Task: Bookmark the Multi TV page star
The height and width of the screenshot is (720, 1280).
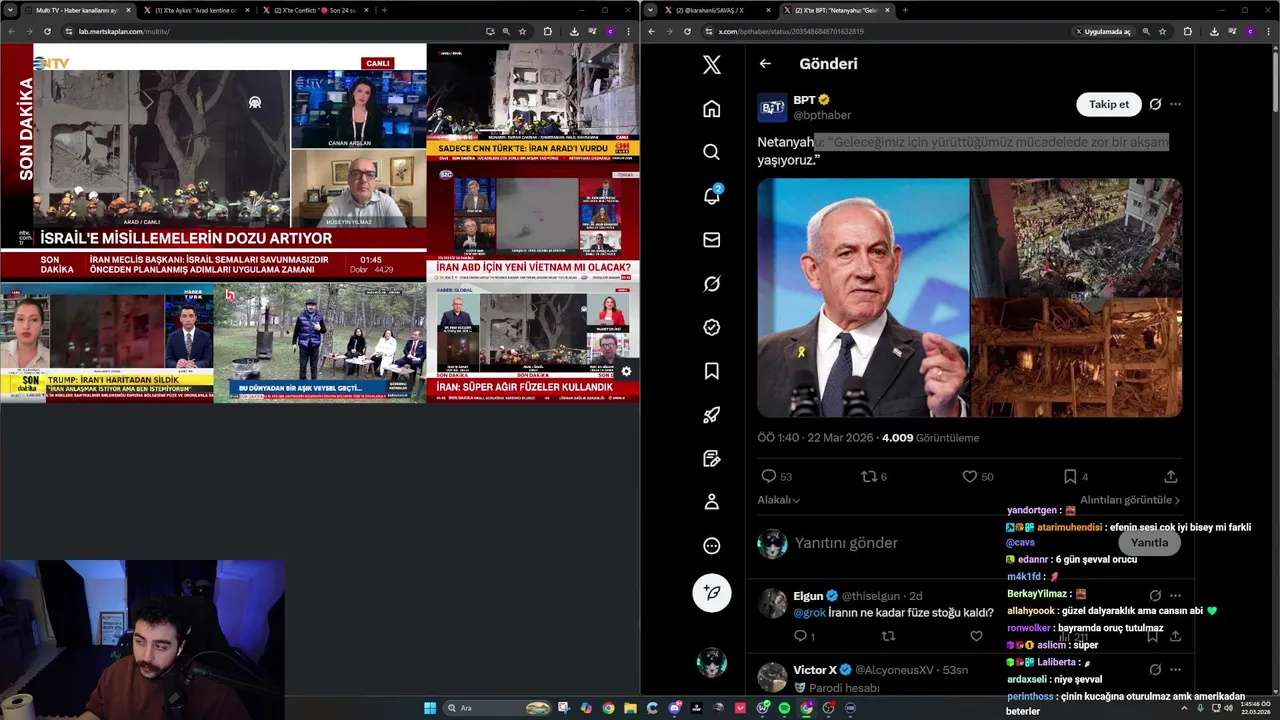Action: (x=522, y=31)
